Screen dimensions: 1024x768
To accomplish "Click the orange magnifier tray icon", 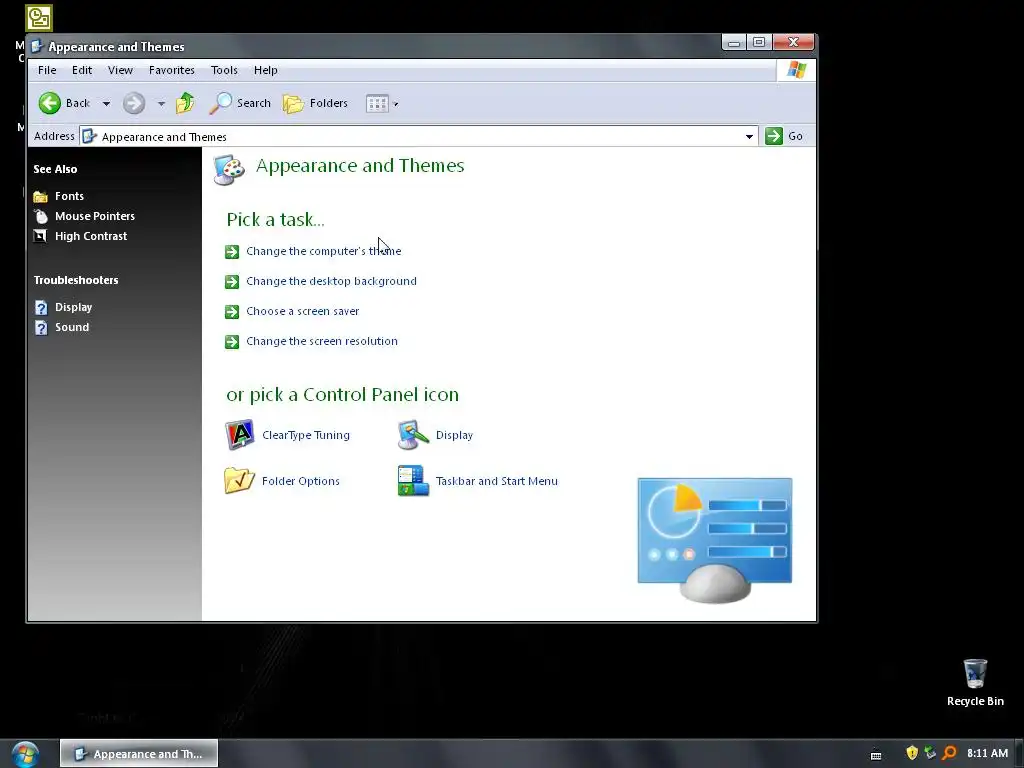I will [x=950, y=753].
